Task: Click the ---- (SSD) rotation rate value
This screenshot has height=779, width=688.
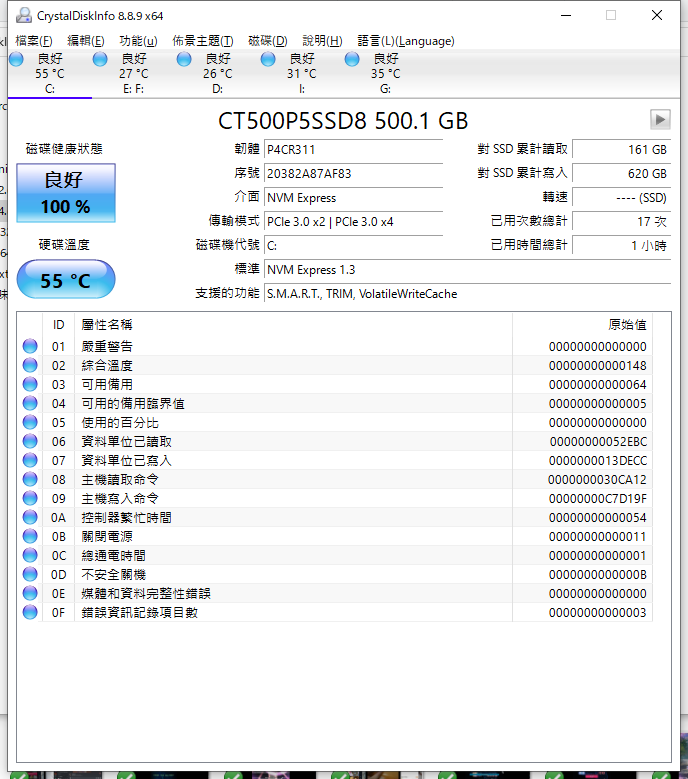Action: click(621, 198)
